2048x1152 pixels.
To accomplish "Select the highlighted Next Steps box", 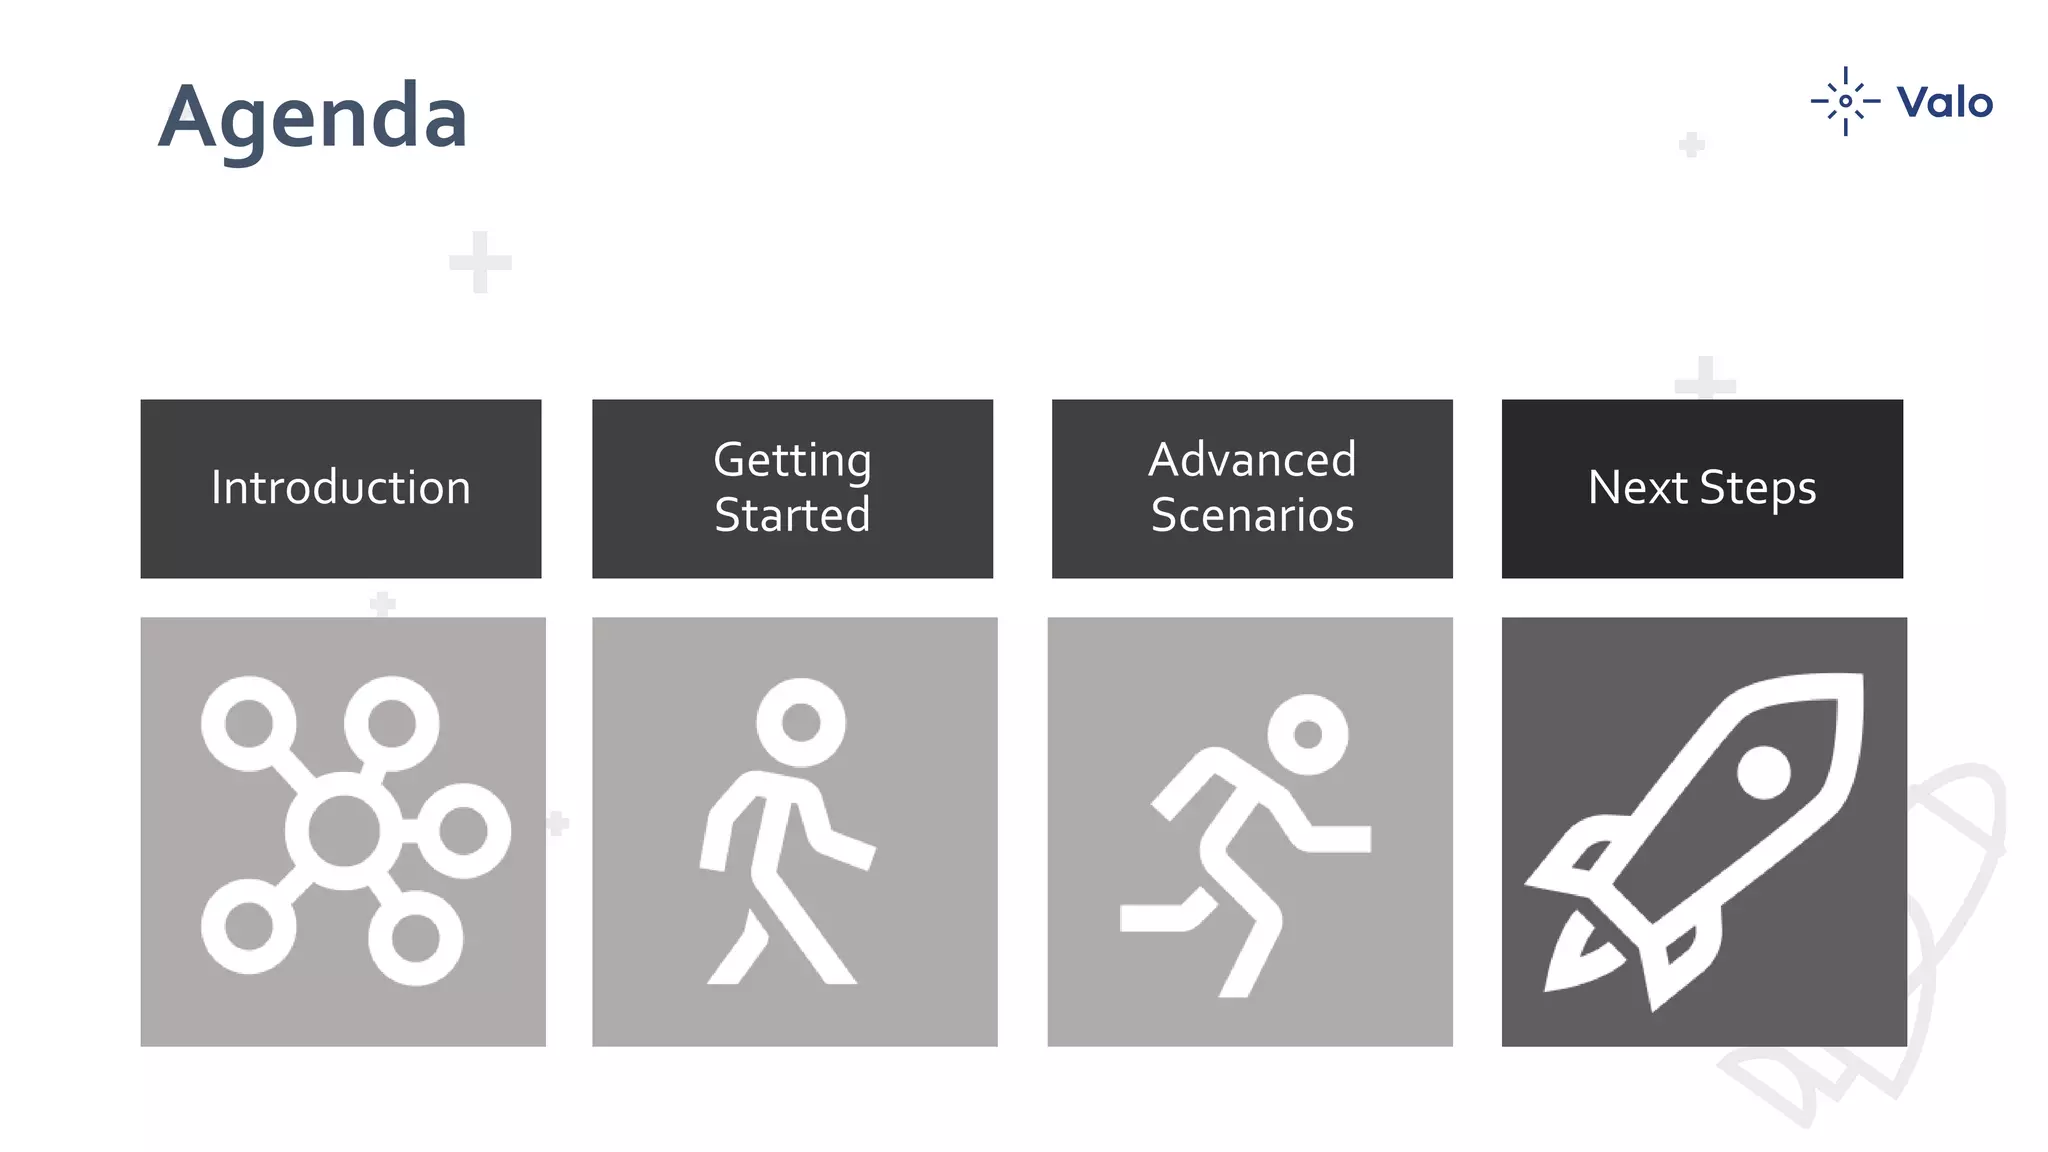I will (1702, 488).
